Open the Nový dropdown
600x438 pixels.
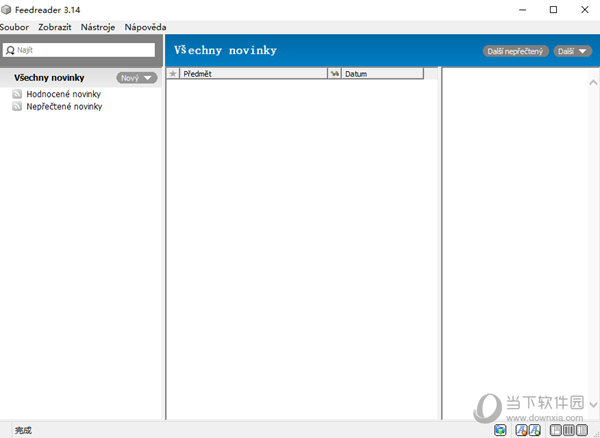point(136,78)
